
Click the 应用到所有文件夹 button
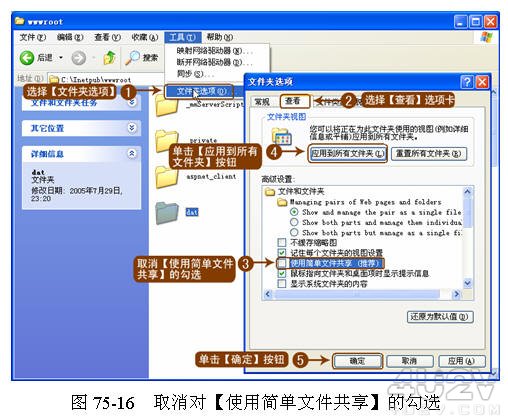pyautogui.click(x=348, y=153)
